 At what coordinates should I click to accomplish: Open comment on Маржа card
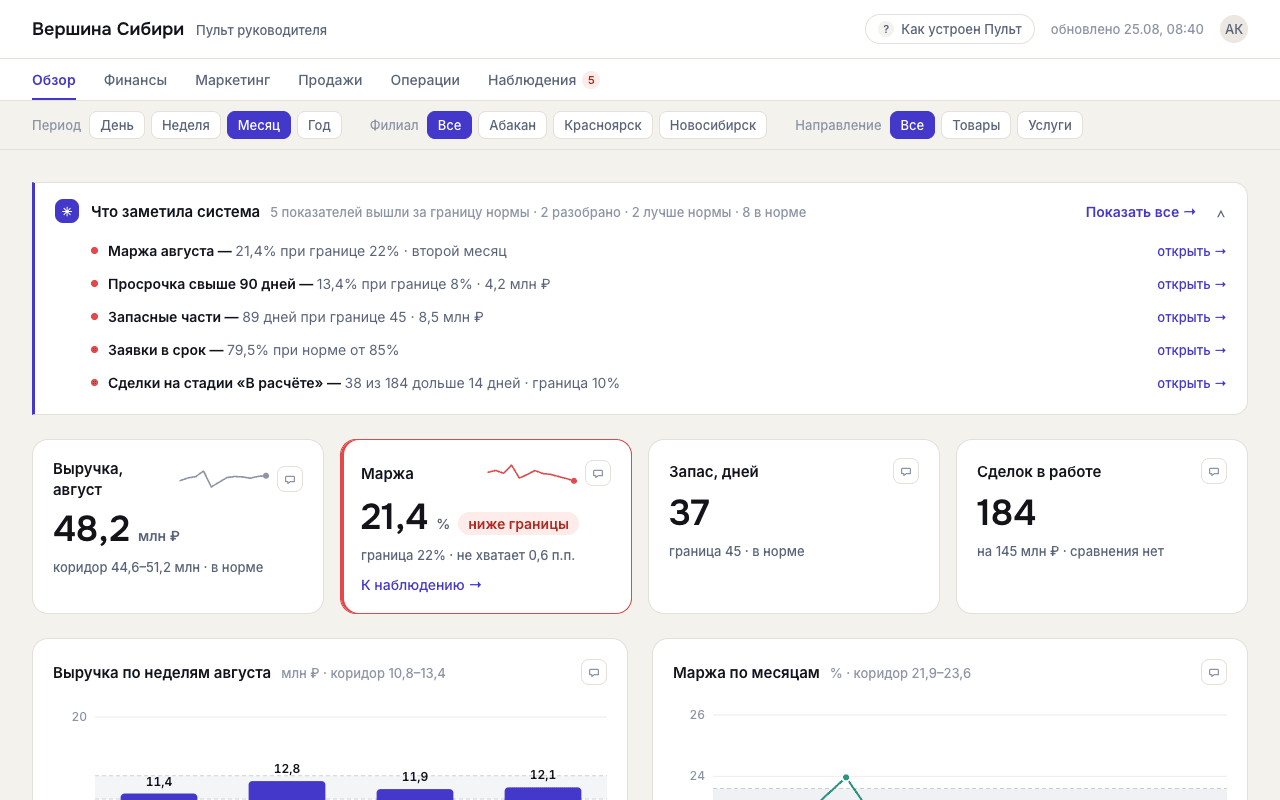598,473
